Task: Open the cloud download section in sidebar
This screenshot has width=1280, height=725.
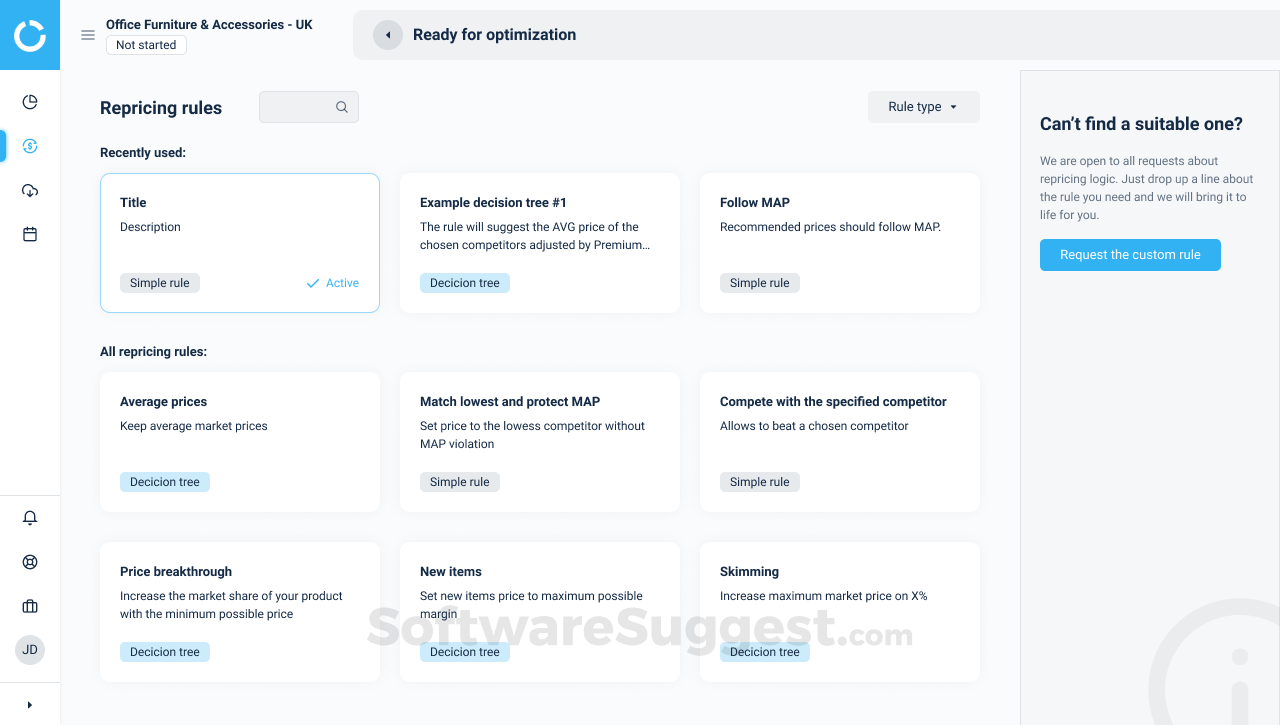Action: pos(30,190)
